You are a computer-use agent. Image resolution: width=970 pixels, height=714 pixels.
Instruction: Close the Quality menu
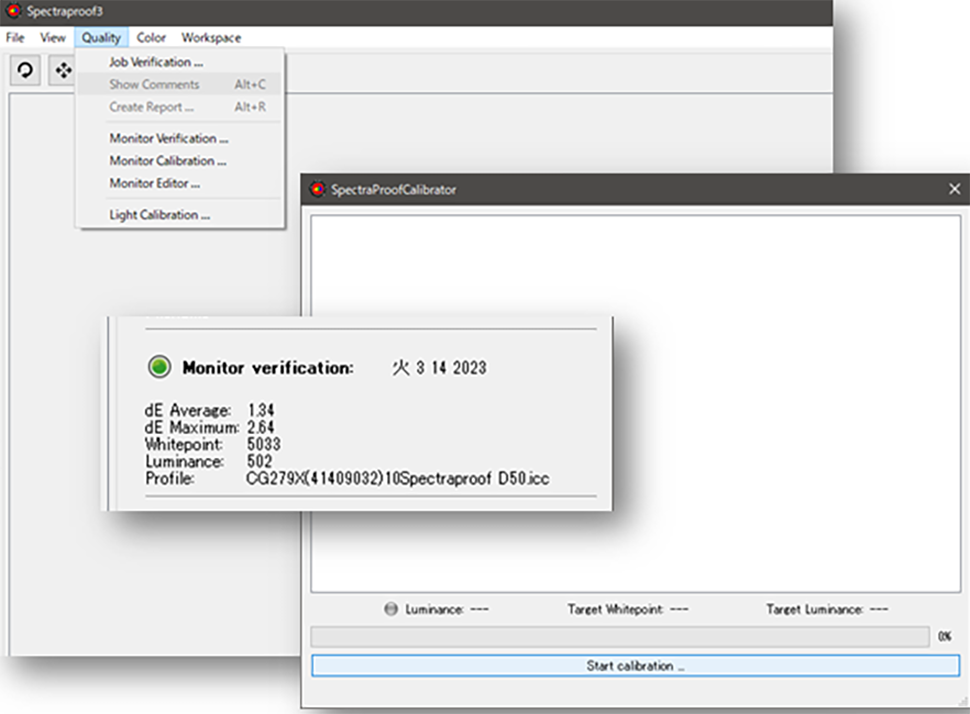(101, 38)
